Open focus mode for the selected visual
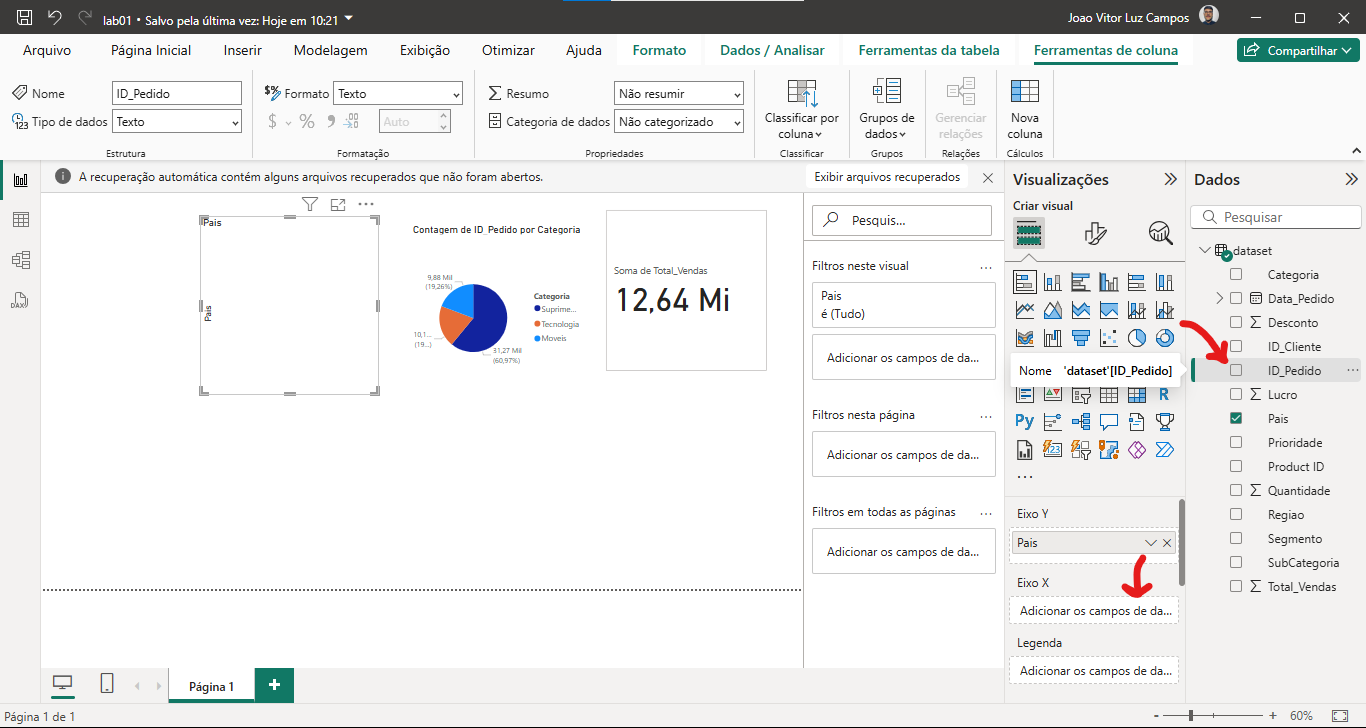The height and width of the screenshot is (728, 1366). coord(338,205)
